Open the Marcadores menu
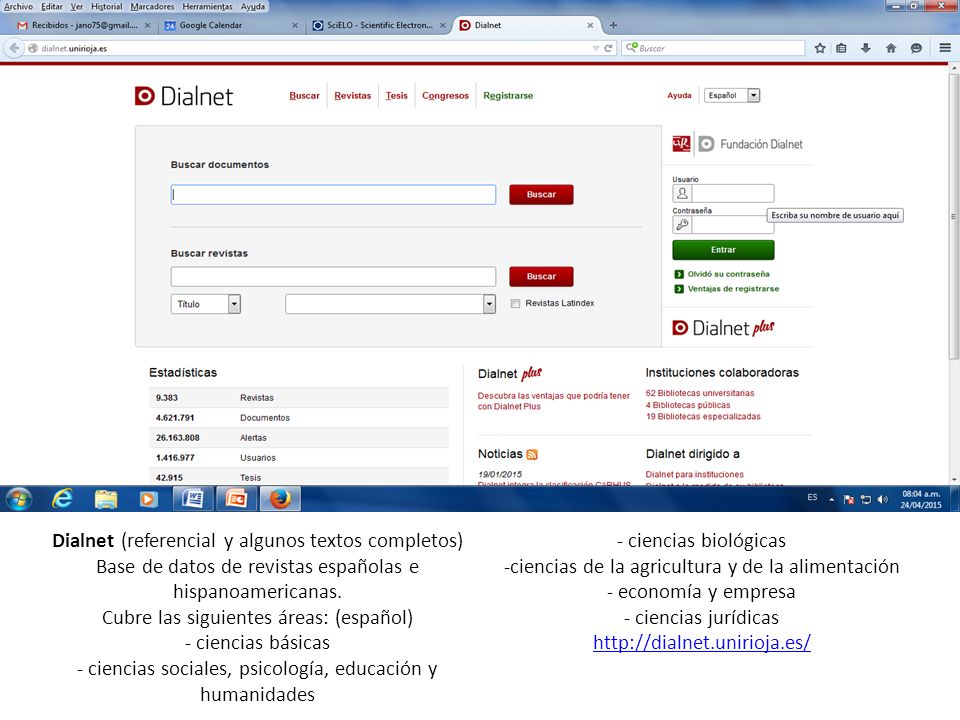Viewport: 960px width, 720px height. point(152,6)
